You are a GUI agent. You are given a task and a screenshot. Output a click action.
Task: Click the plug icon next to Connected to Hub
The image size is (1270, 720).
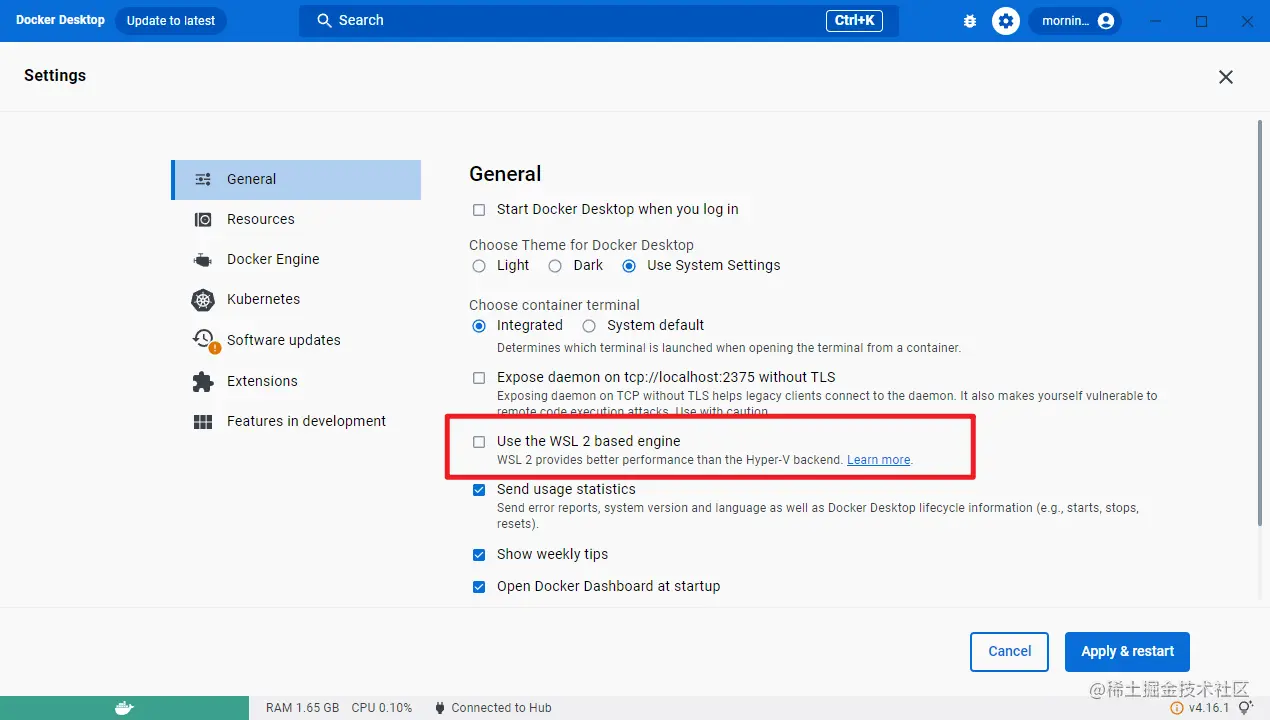point(439,708)
